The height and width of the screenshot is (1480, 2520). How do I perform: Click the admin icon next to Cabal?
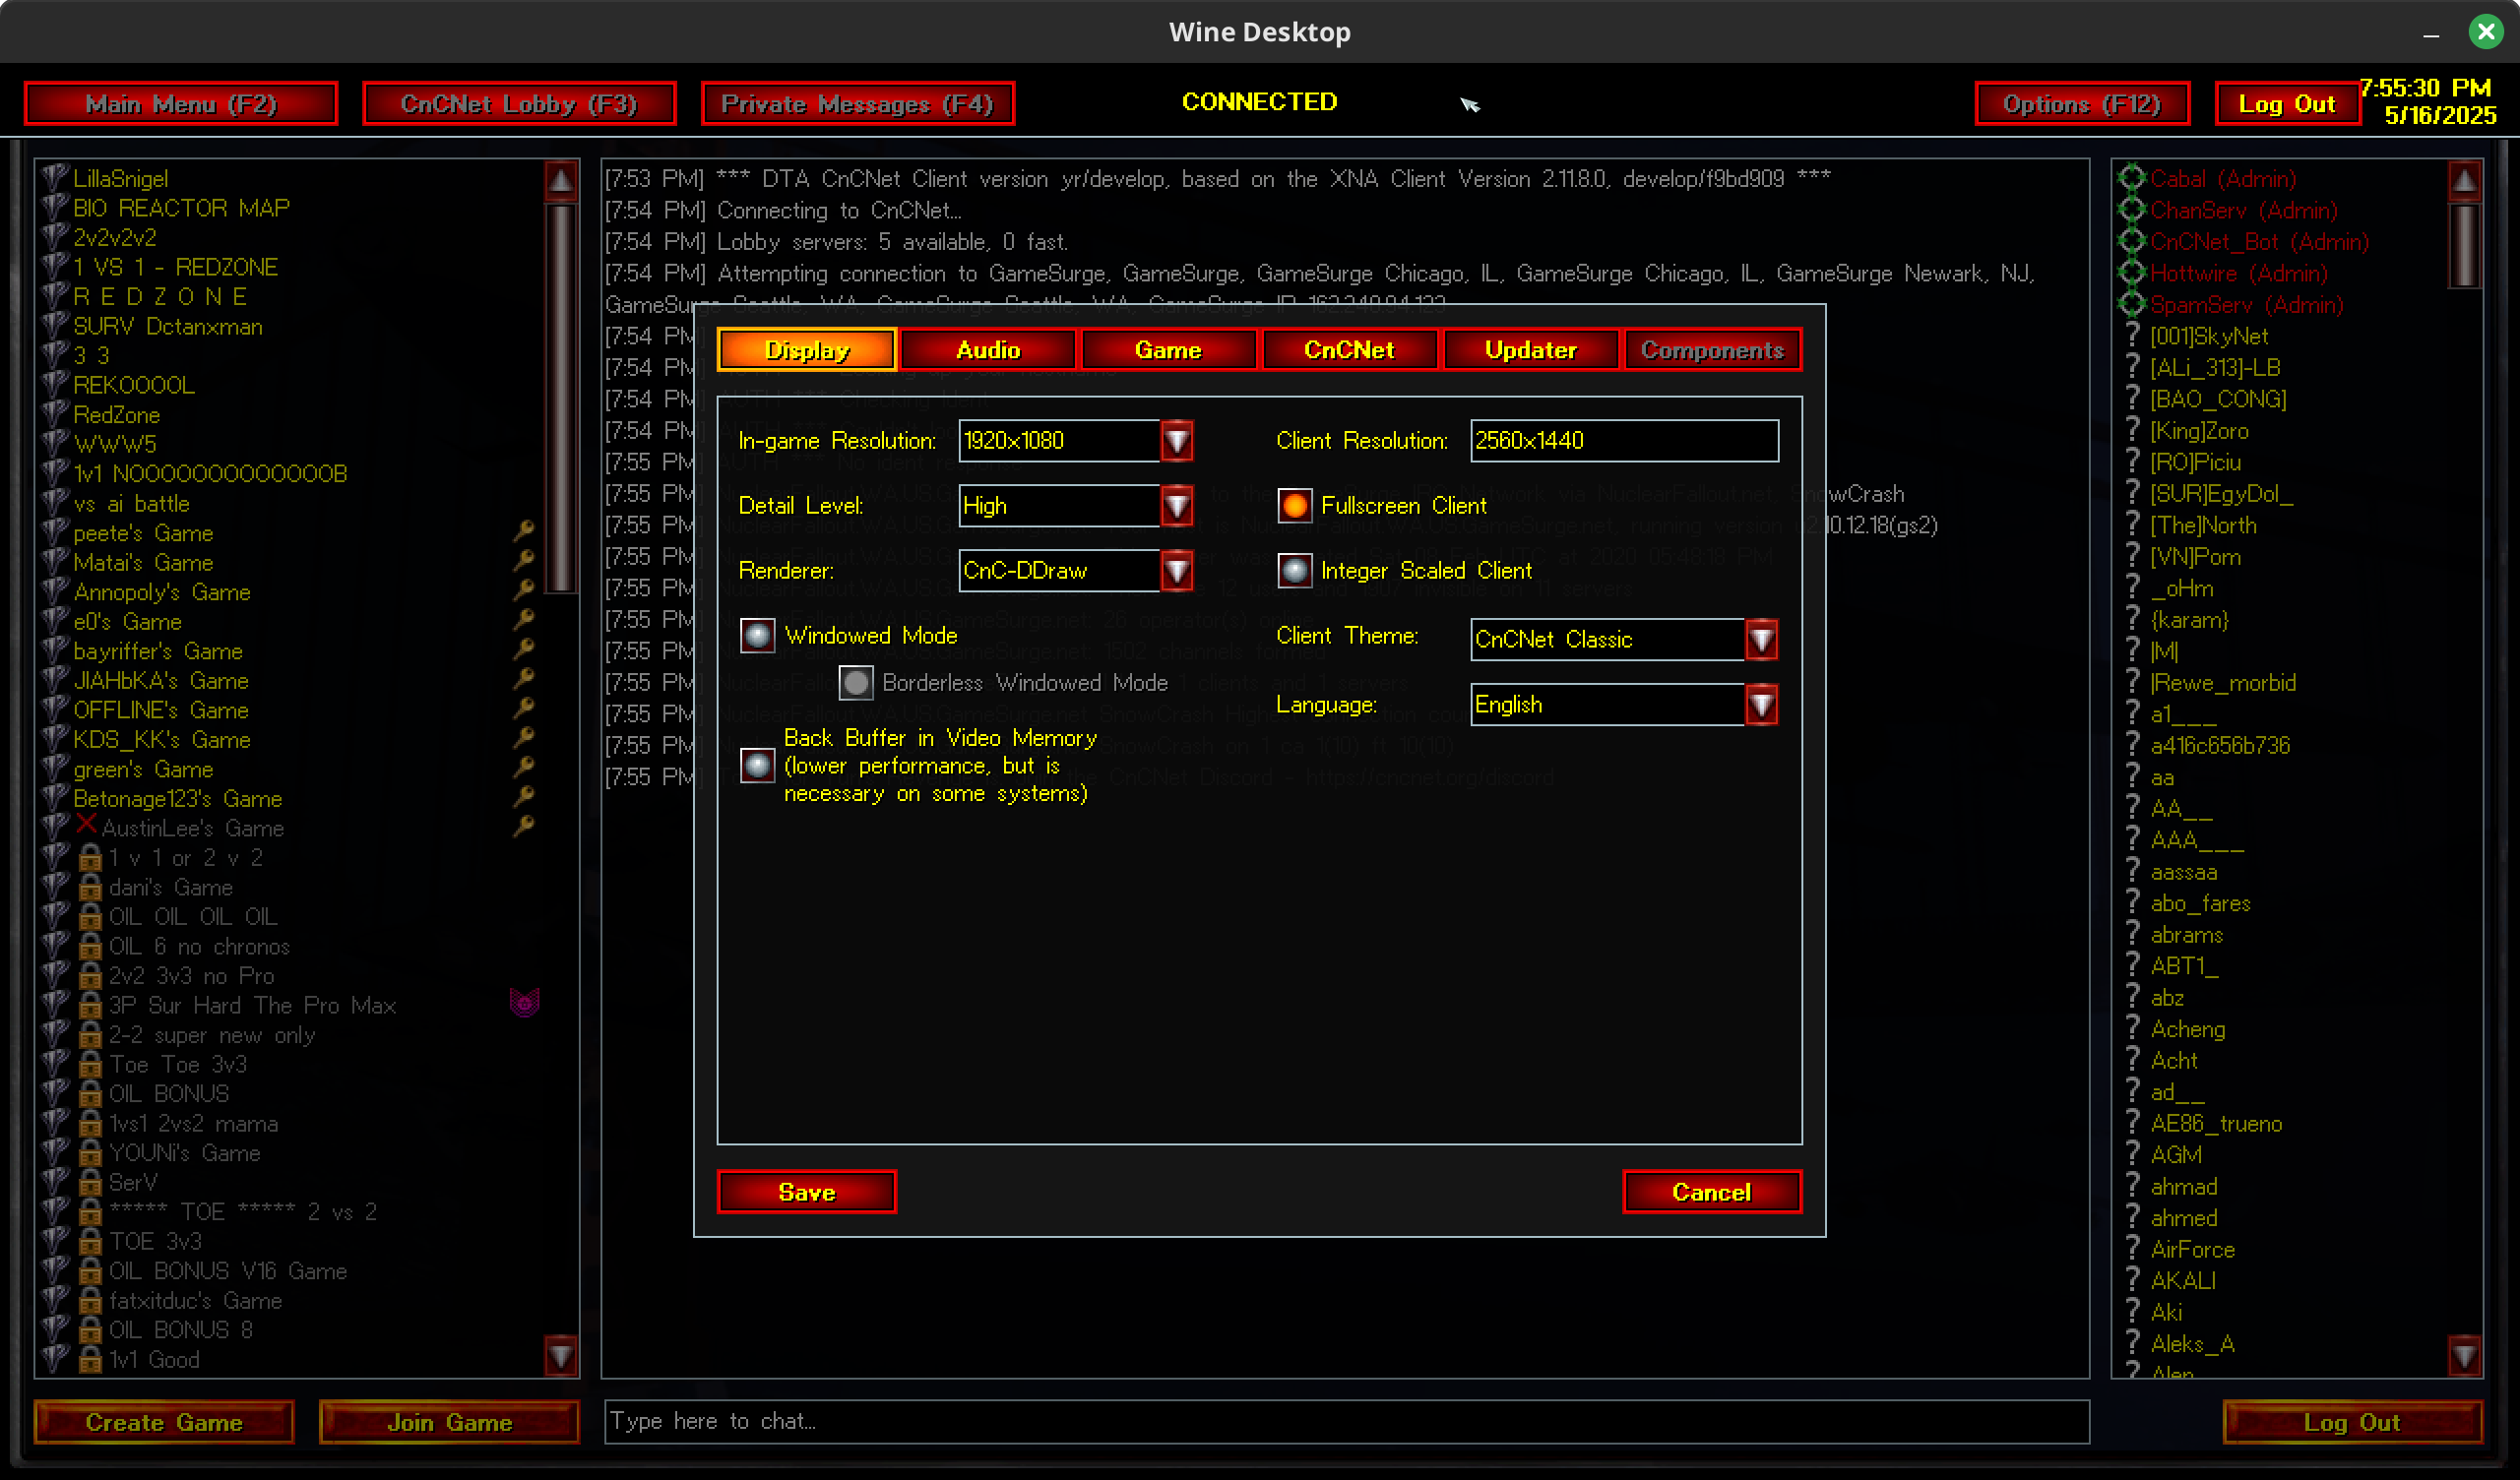[2131, 178]
